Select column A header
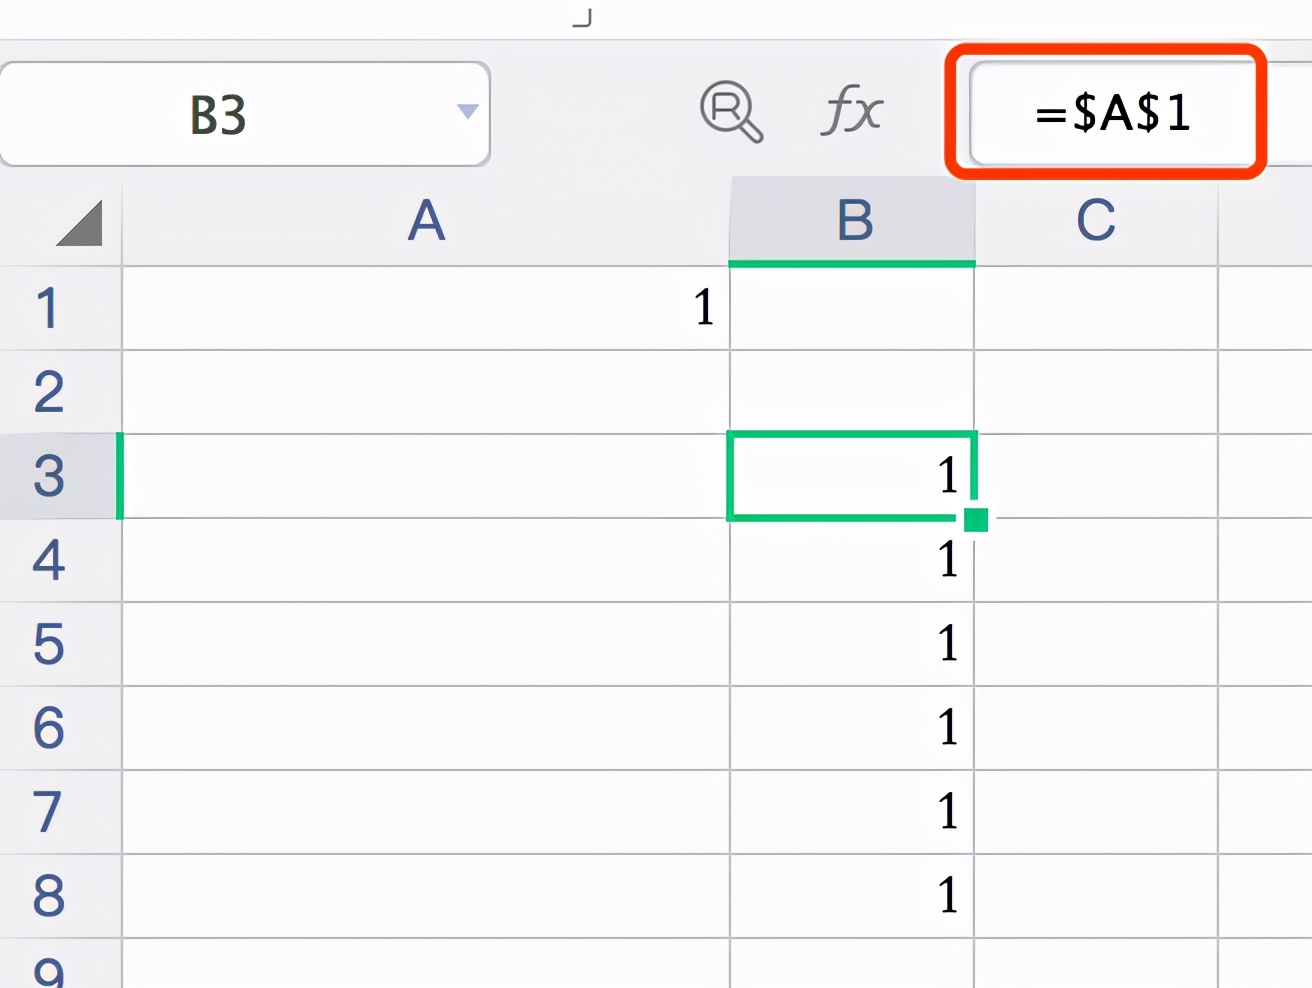The width and height of the screenshot is (1312, 988). [426, 222]
